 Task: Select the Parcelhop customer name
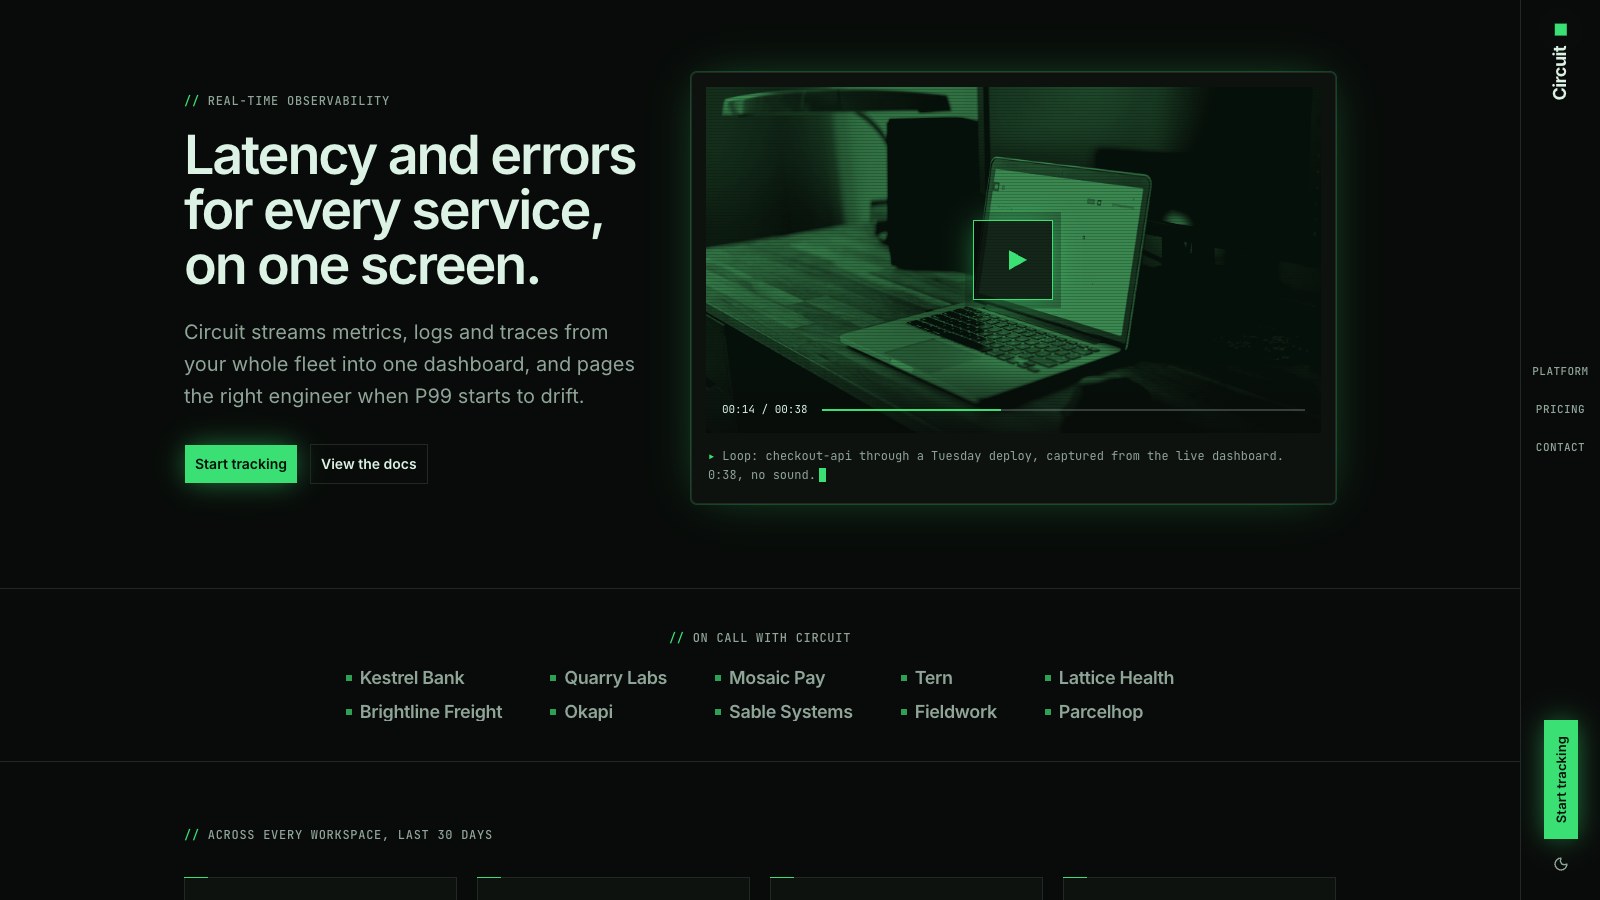pos(1101,712)
